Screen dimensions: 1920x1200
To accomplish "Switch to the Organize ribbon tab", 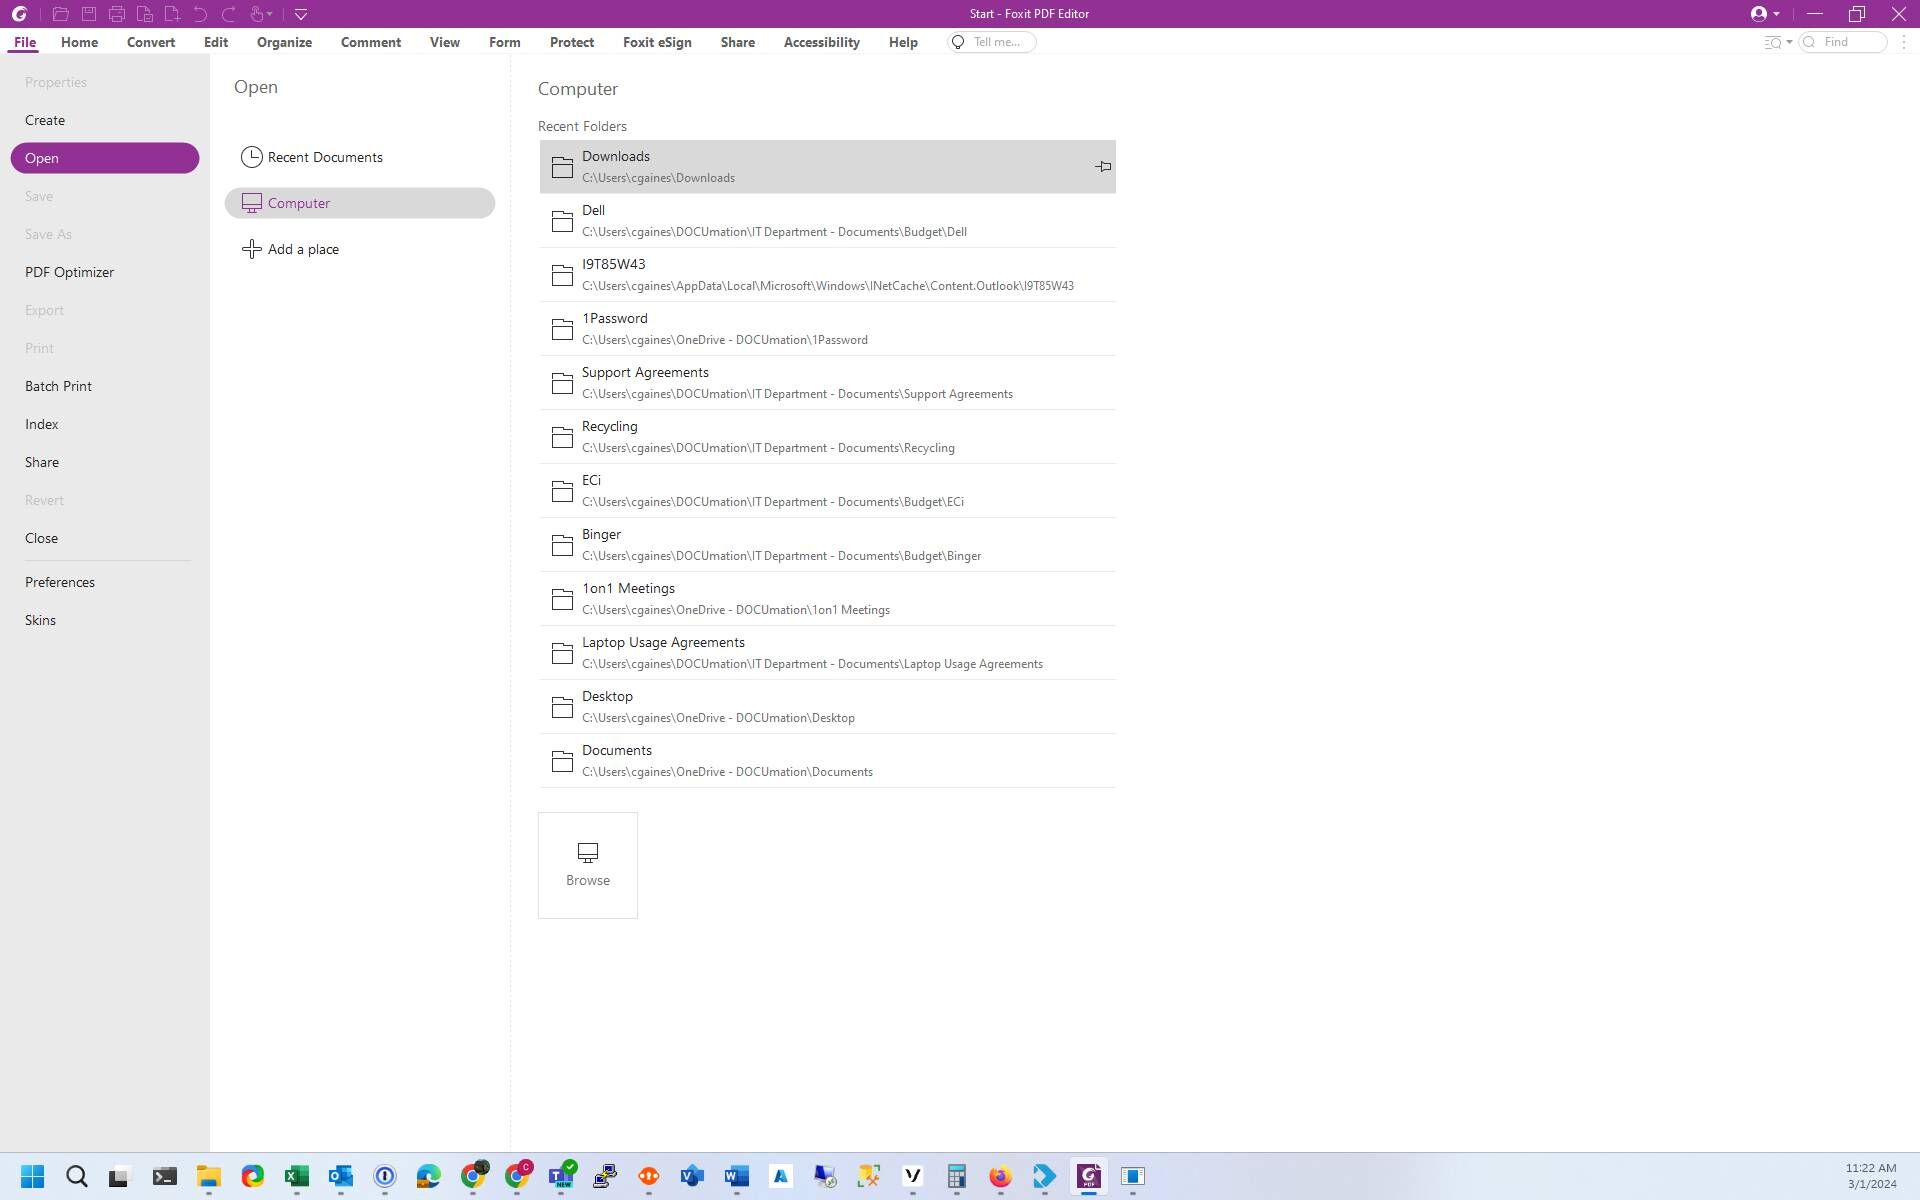I will point(284,42).
